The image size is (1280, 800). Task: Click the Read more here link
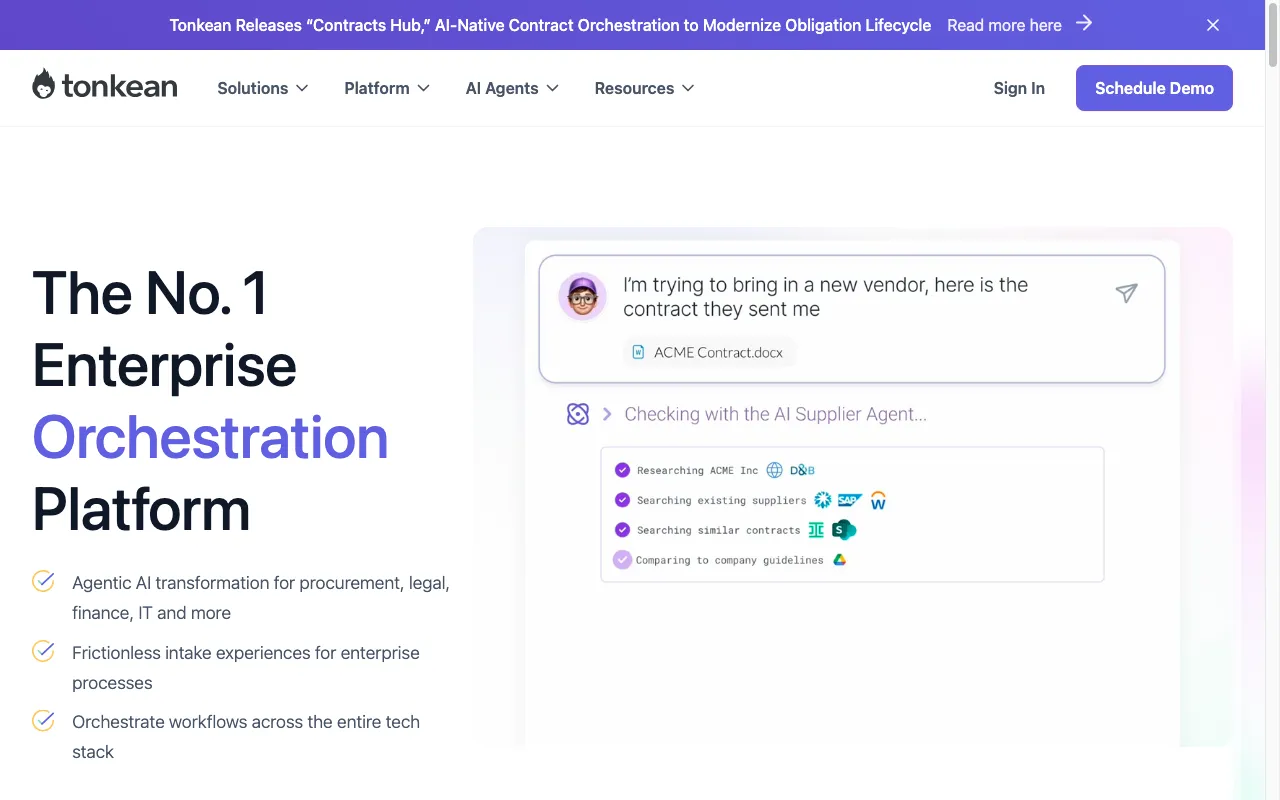tap(1004, 25)
